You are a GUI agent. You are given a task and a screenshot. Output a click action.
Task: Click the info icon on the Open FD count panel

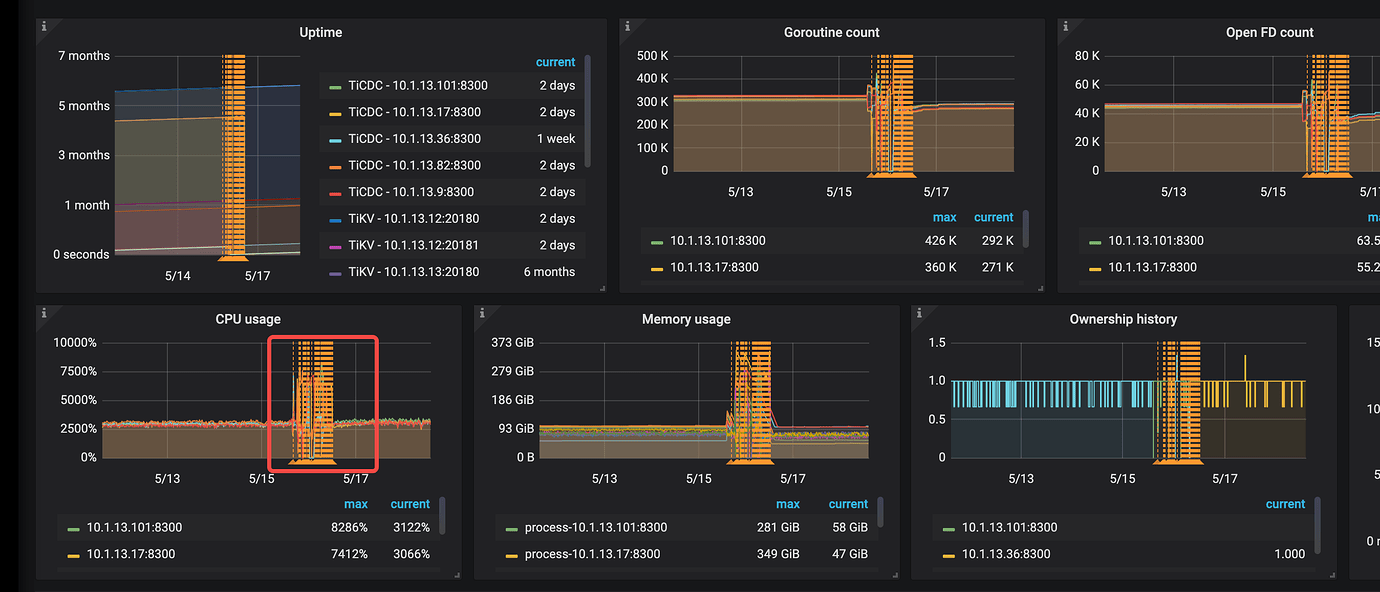tap(1063, 27)
